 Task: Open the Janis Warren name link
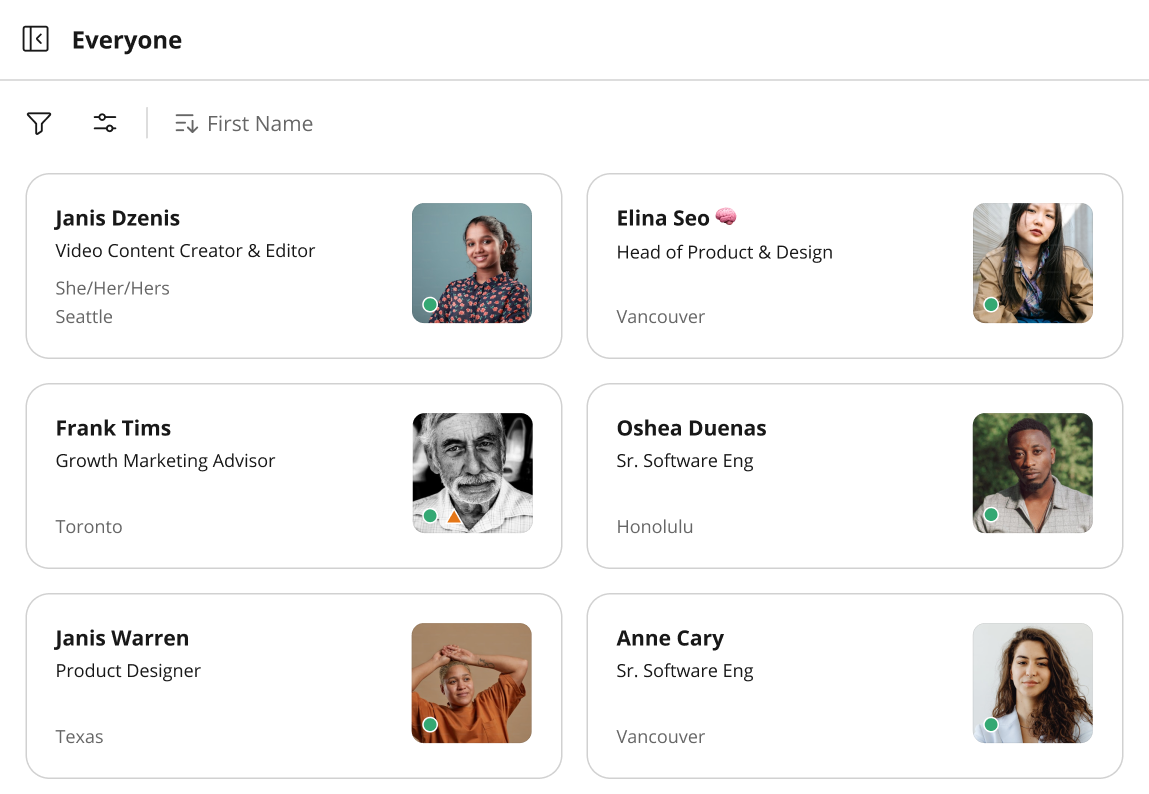pyautogui.click(x=122, y=638)
